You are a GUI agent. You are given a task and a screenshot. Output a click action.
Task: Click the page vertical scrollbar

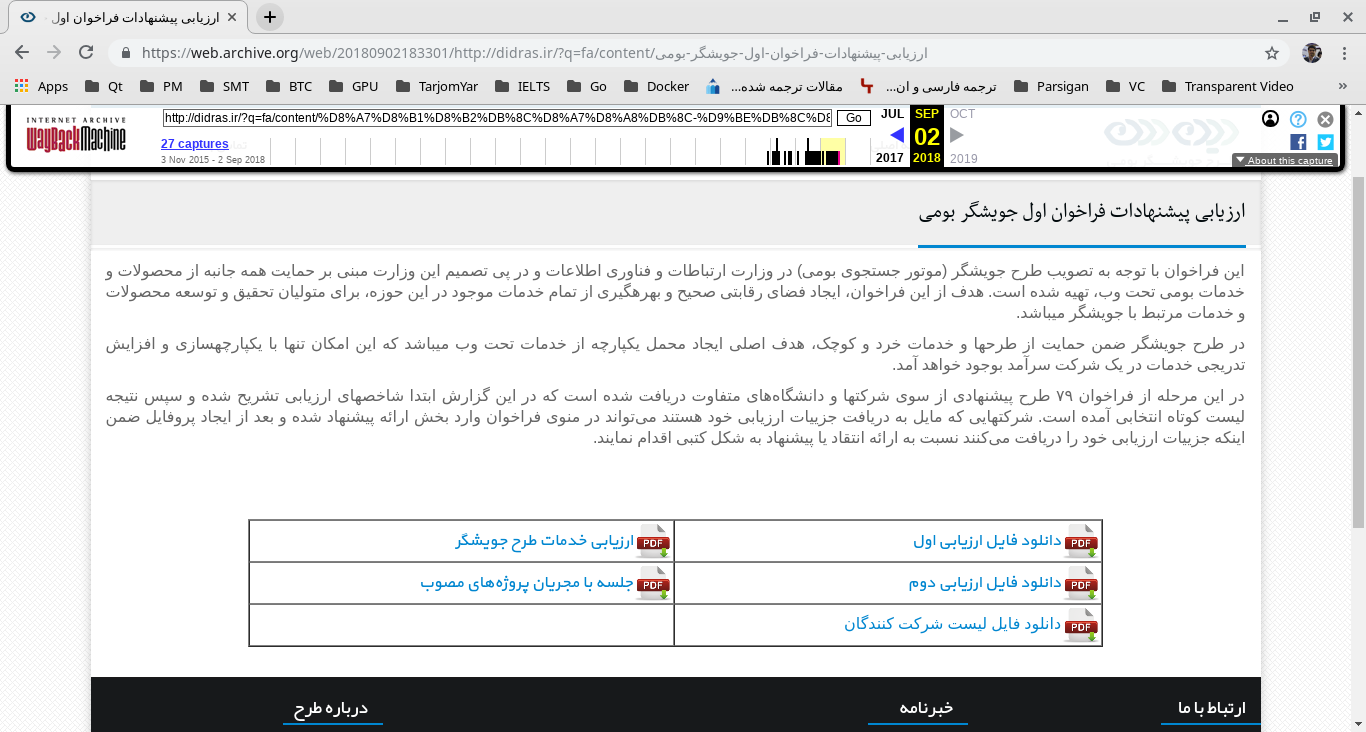click(x=1358, y=350)
